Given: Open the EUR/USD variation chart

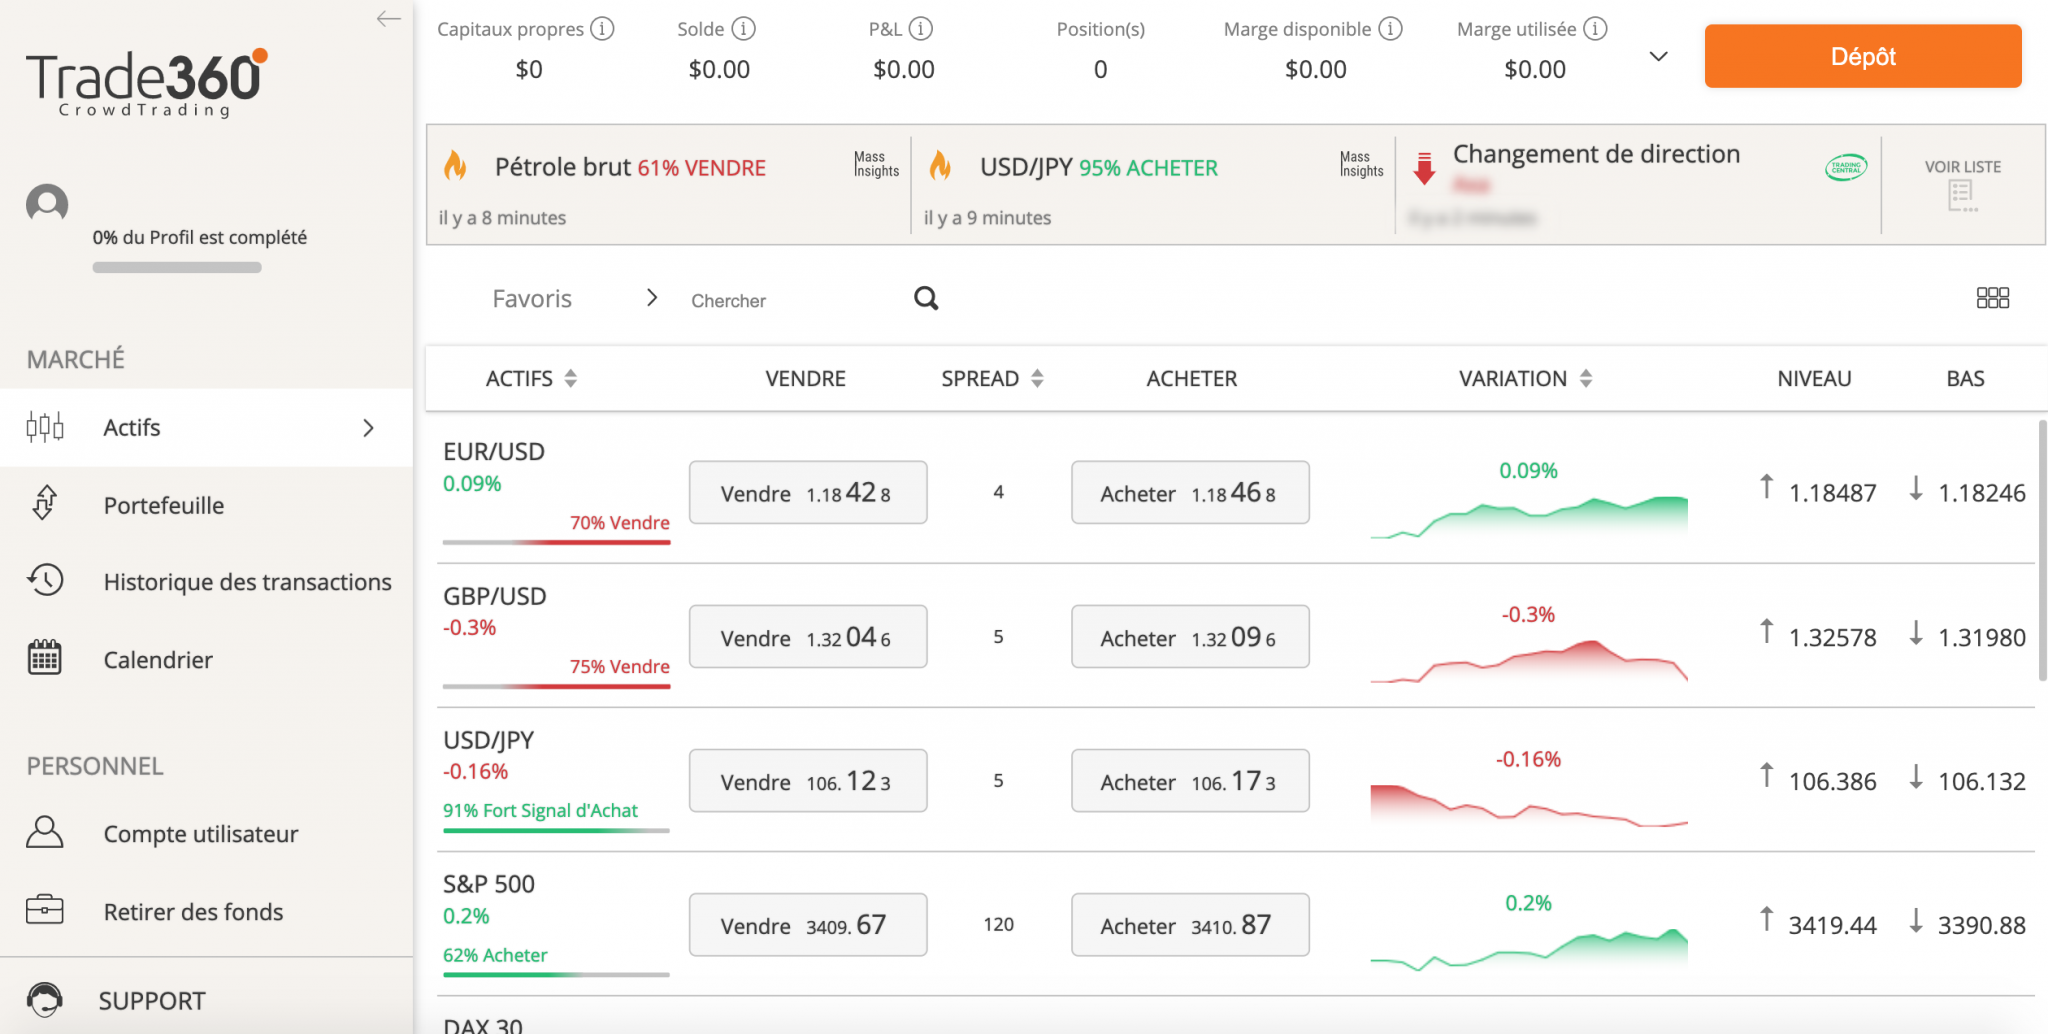Looking at the screenshot, I should click(1529, 515).
